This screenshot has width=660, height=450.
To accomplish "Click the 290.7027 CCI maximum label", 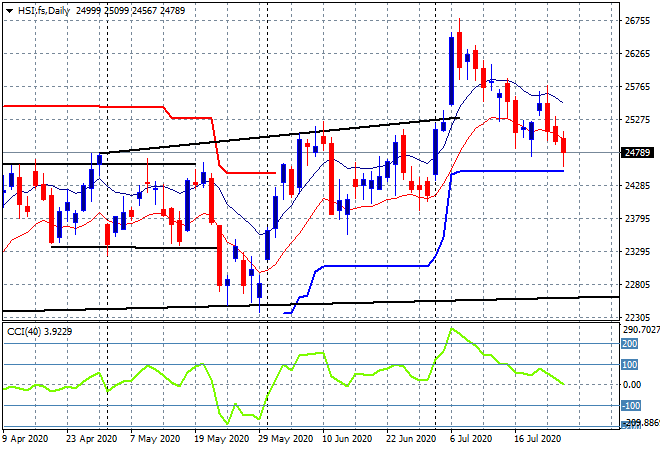I will click(641, 330).
